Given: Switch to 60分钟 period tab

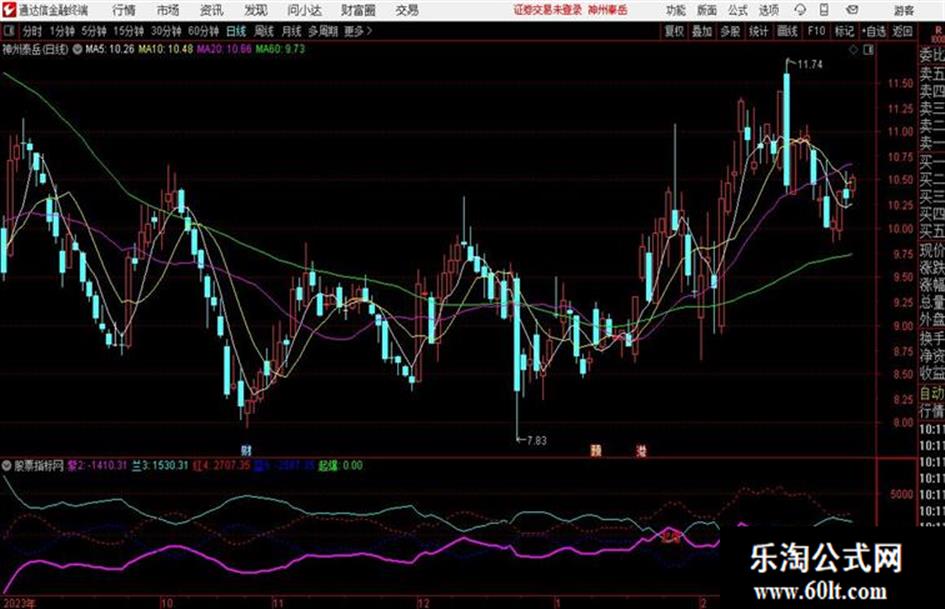Looking at the screenshot, I should click(x=203, y=31).
